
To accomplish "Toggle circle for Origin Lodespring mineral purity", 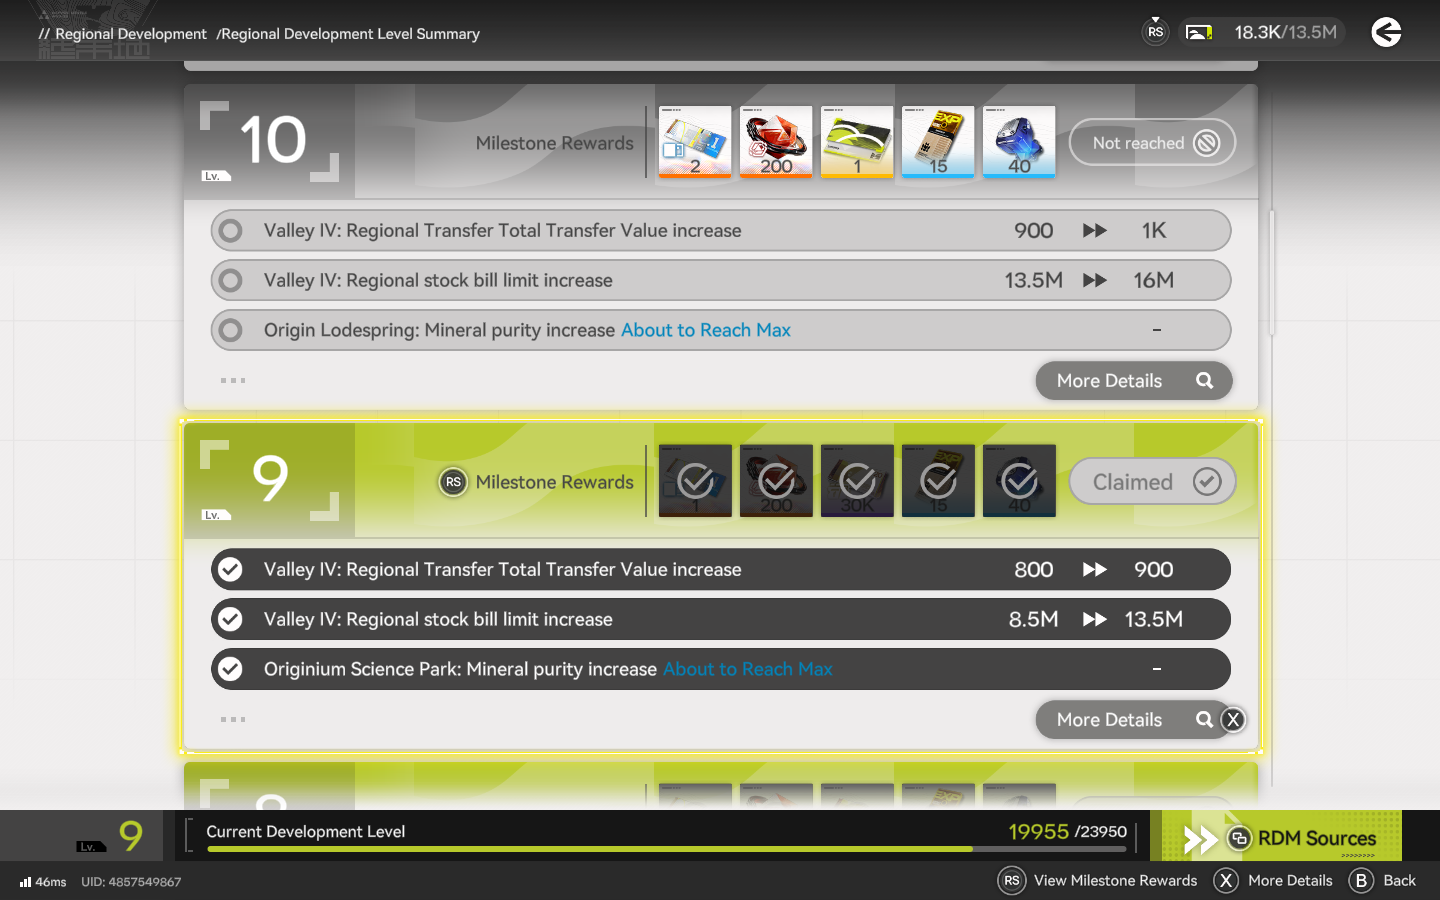I will click(x=230, y=330).
